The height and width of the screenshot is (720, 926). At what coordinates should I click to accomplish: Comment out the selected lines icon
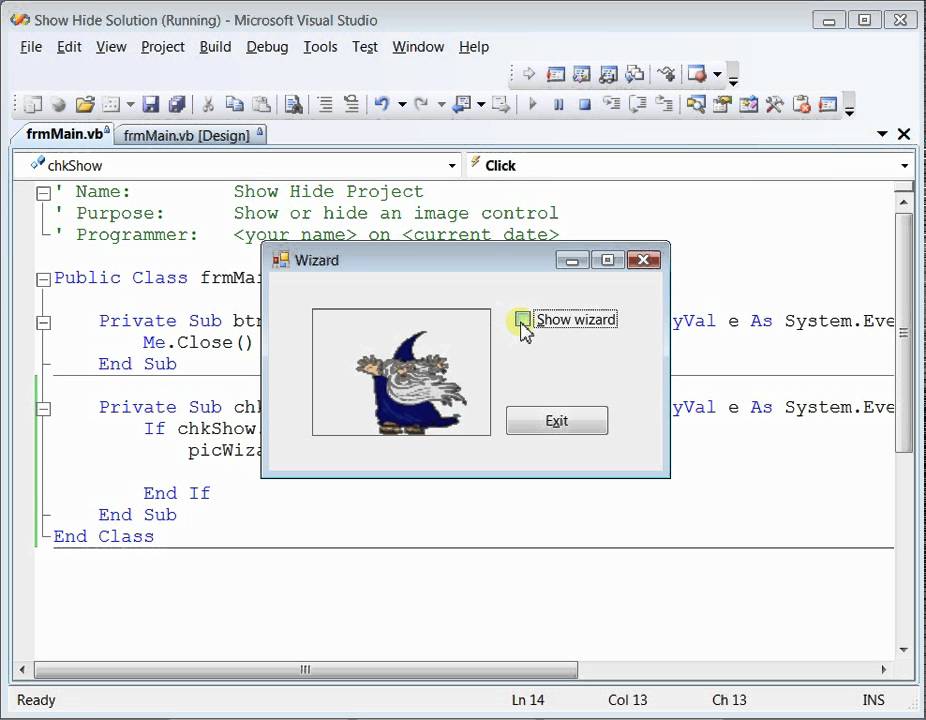(x=325, y=105)
